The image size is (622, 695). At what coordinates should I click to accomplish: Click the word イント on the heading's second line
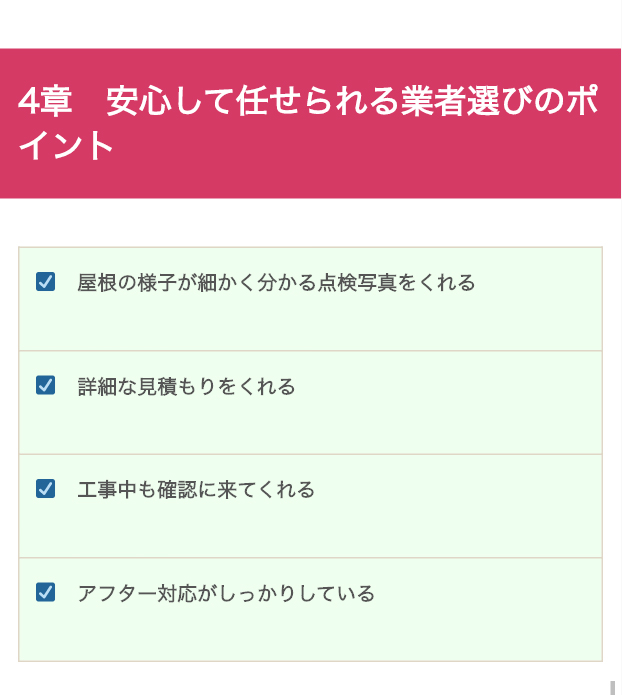point(65,144)
